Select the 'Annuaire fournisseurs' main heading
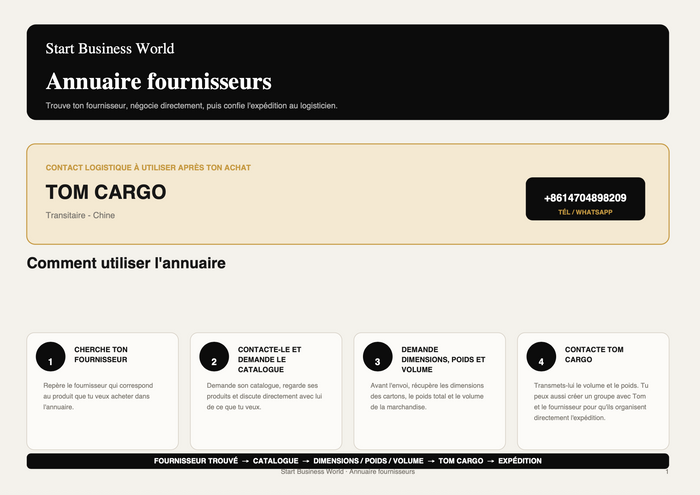The image size is (700, 495). [x=158, y=81]
